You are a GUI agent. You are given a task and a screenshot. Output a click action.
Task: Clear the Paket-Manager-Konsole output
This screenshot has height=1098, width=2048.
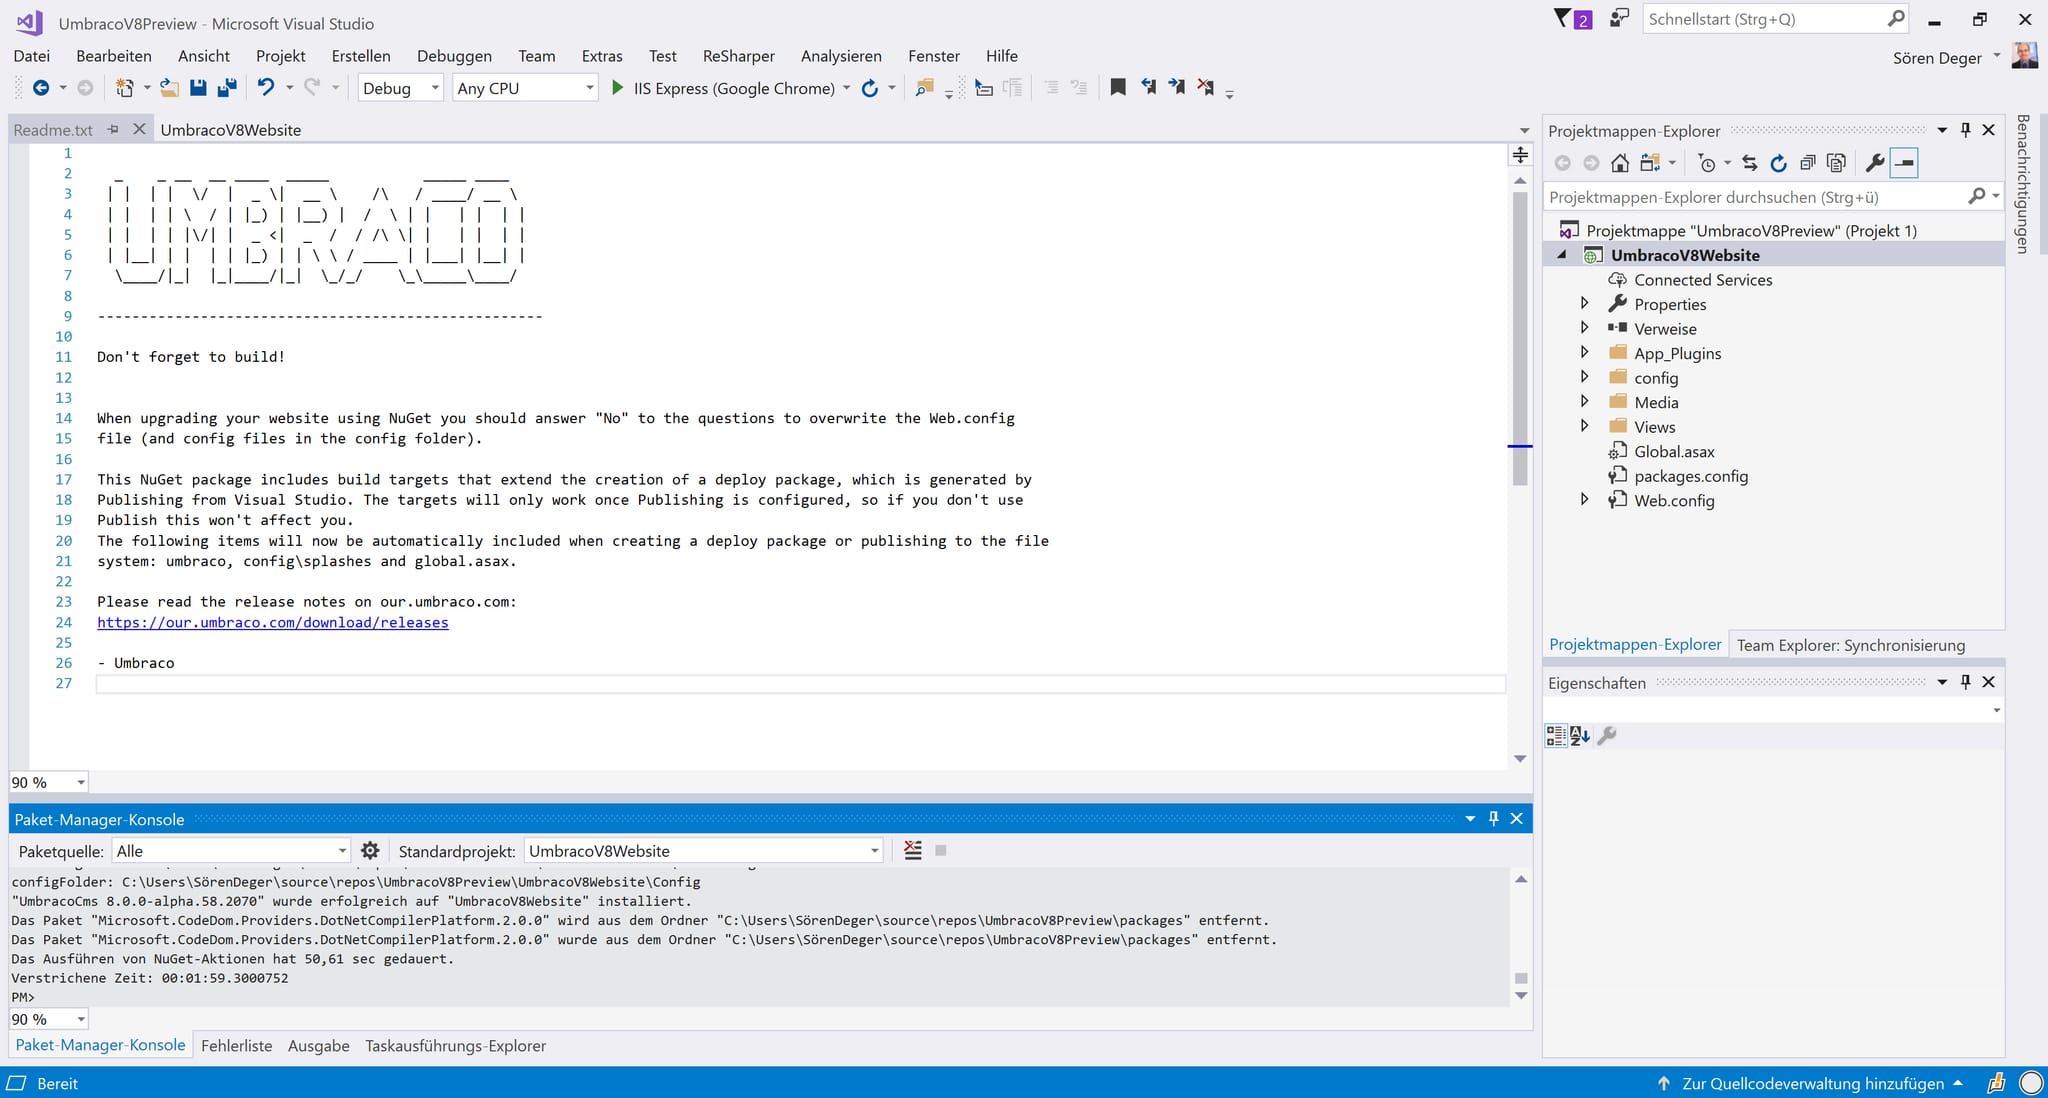point(913,851)
